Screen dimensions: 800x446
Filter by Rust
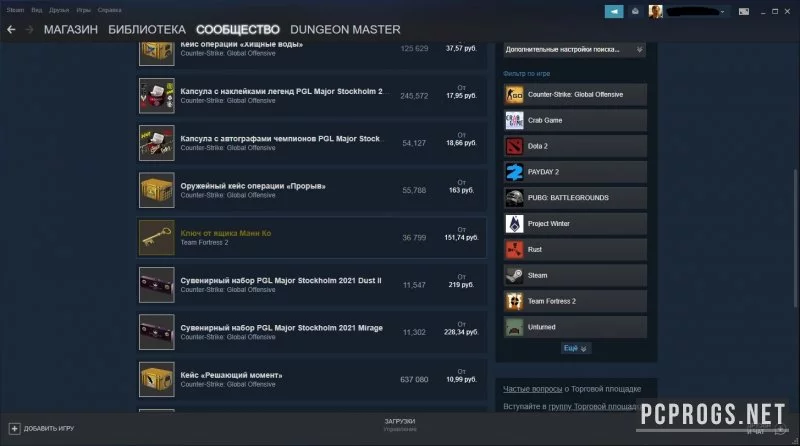(576, 250)
